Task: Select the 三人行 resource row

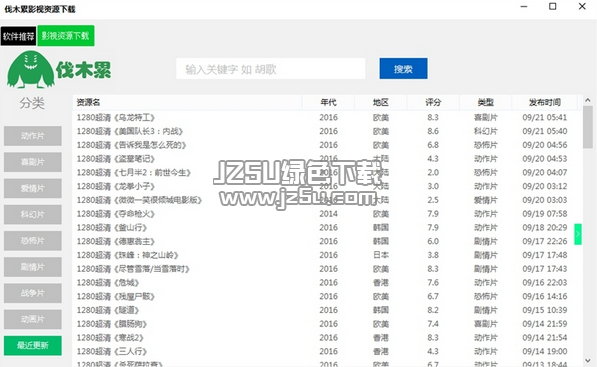Action: pyautogui.click(x=327, y=351)
